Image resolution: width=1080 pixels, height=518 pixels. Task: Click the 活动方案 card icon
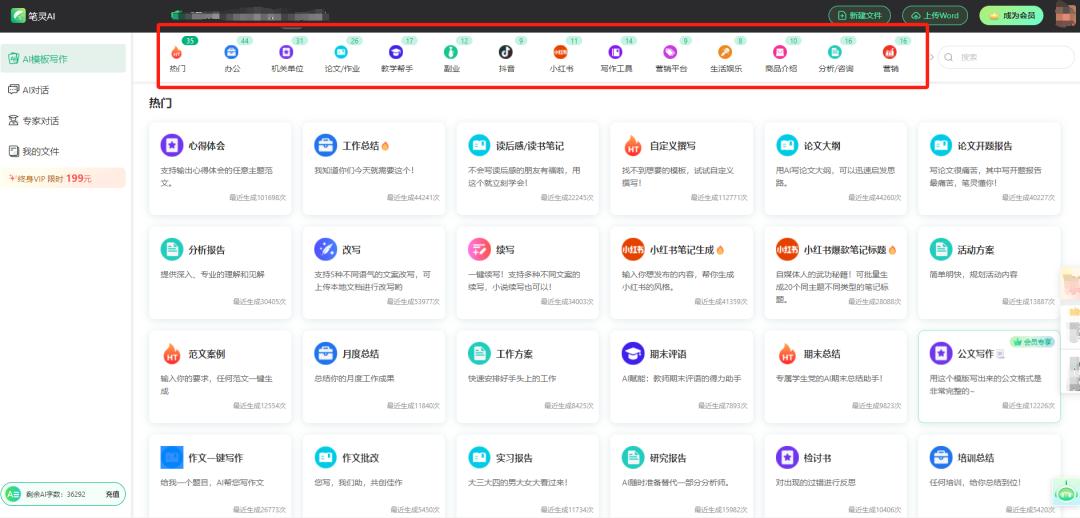coord(941,249)
